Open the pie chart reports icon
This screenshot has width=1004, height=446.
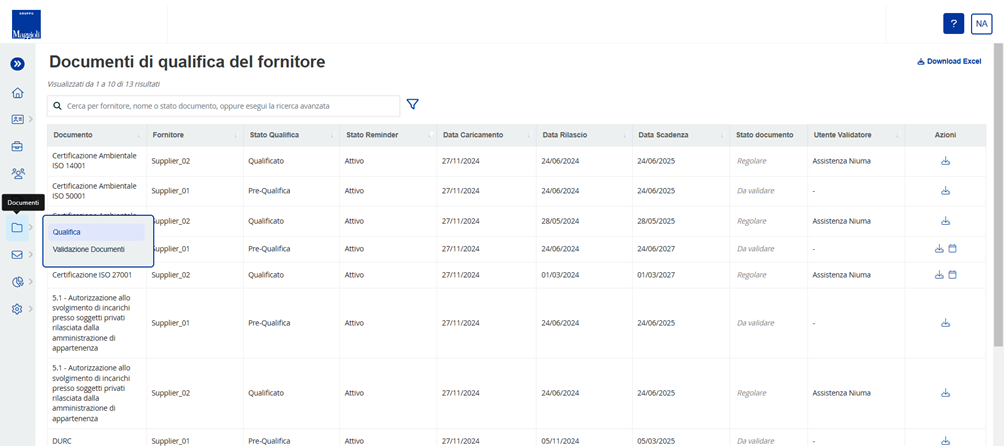tap(17, 282)
